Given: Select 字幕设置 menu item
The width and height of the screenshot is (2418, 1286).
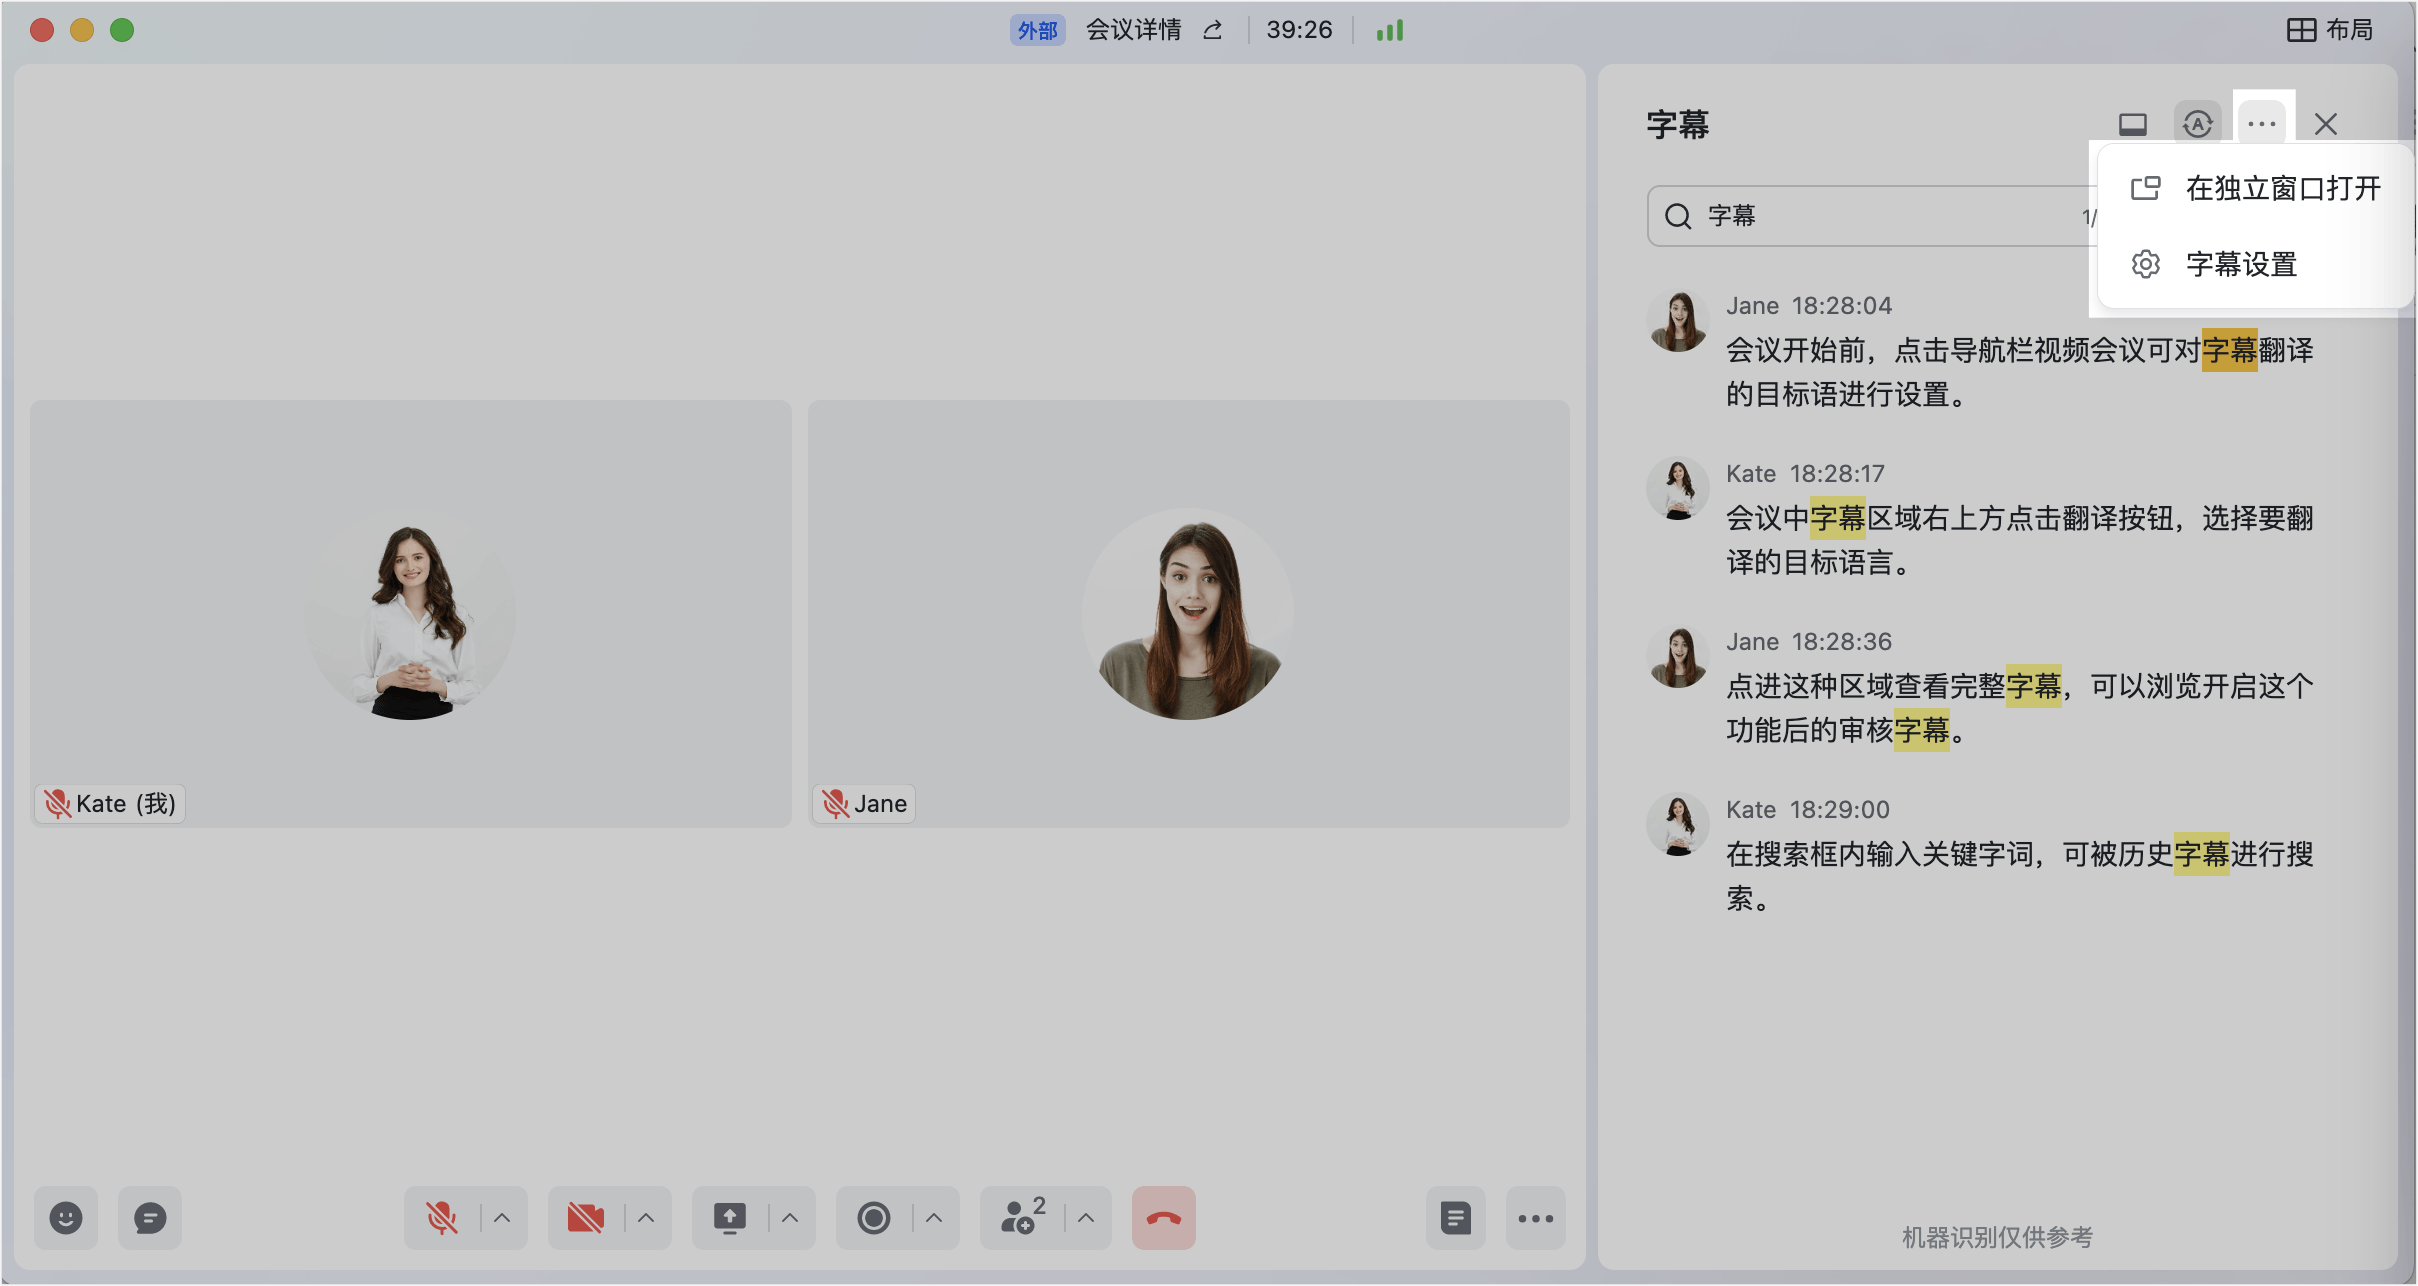Looking at the screenshot, I should tap(2257, 264).
